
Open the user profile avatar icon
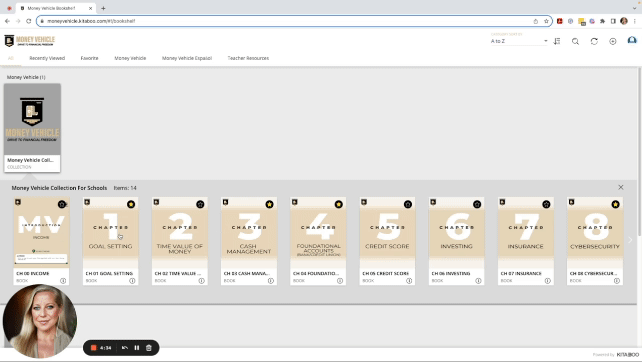tap(632, 40)
